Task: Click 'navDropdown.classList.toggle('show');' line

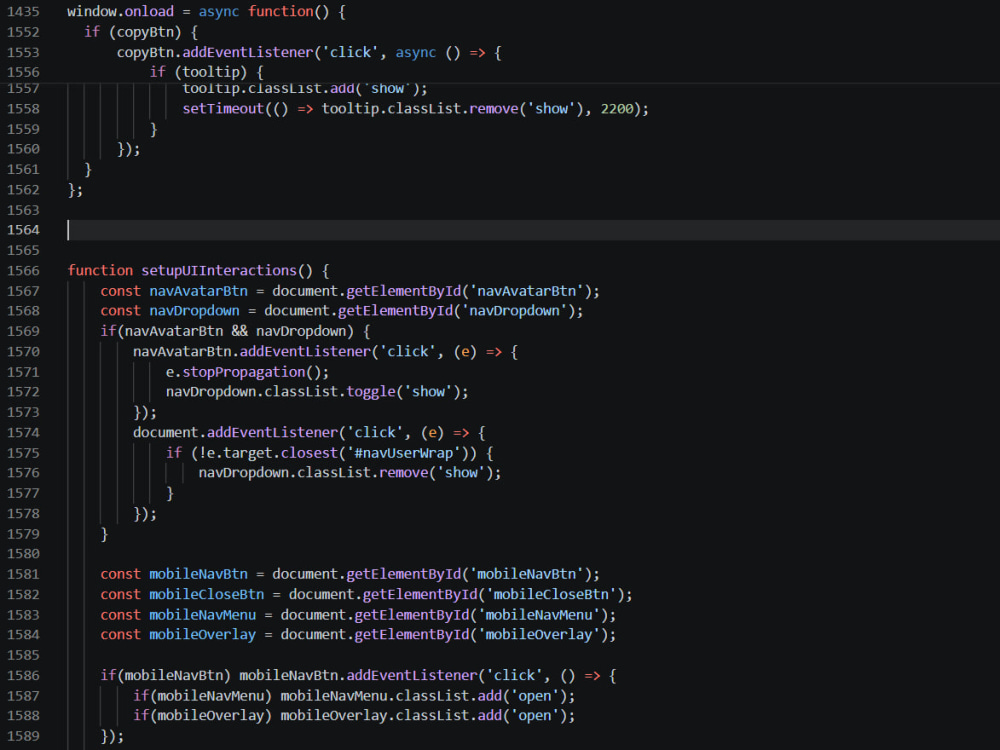Action: click(317, 392)
